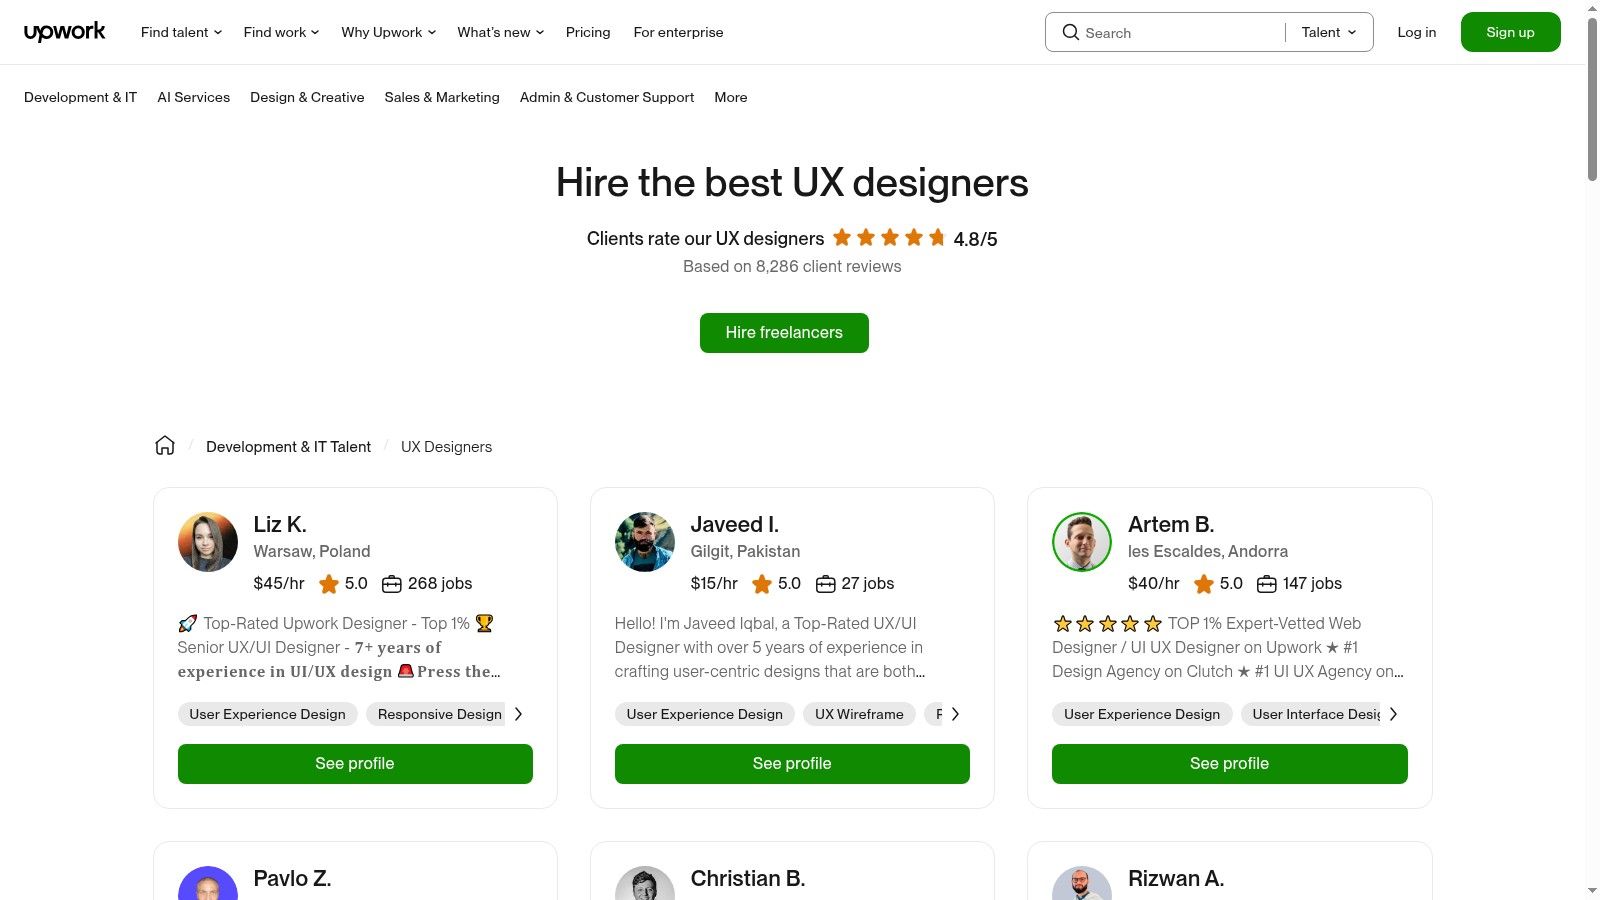Open Javeed I.'s profile via See profile
The image size is (1600, 900).
(792, 763)
